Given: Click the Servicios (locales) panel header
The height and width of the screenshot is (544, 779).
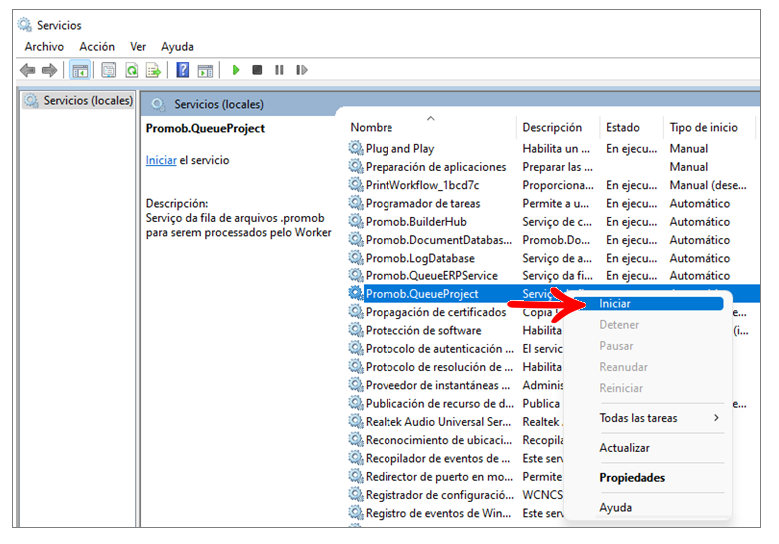Looking at the screenshot, I should point(219,104).
